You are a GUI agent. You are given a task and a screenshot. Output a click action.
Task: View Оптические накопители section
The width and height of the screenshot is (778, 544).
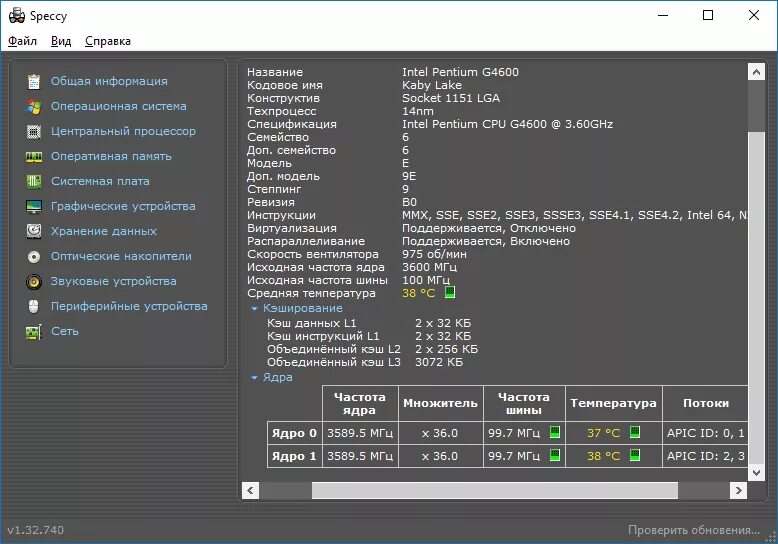click(x=121, y=256)
